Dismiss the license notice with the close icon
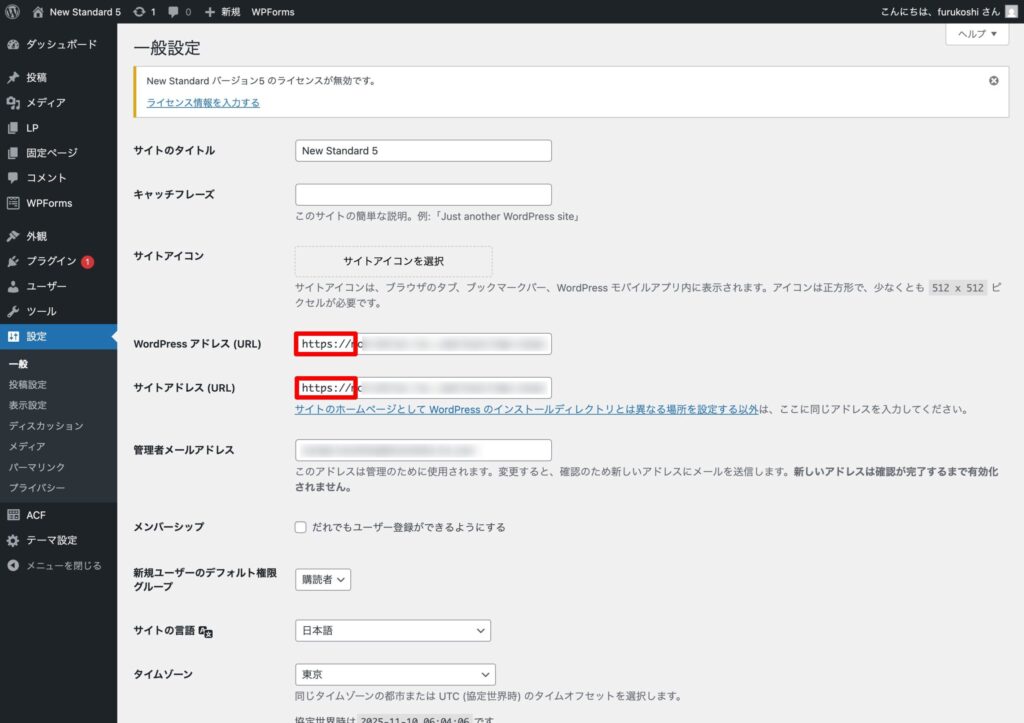 [x=993, y=81]
